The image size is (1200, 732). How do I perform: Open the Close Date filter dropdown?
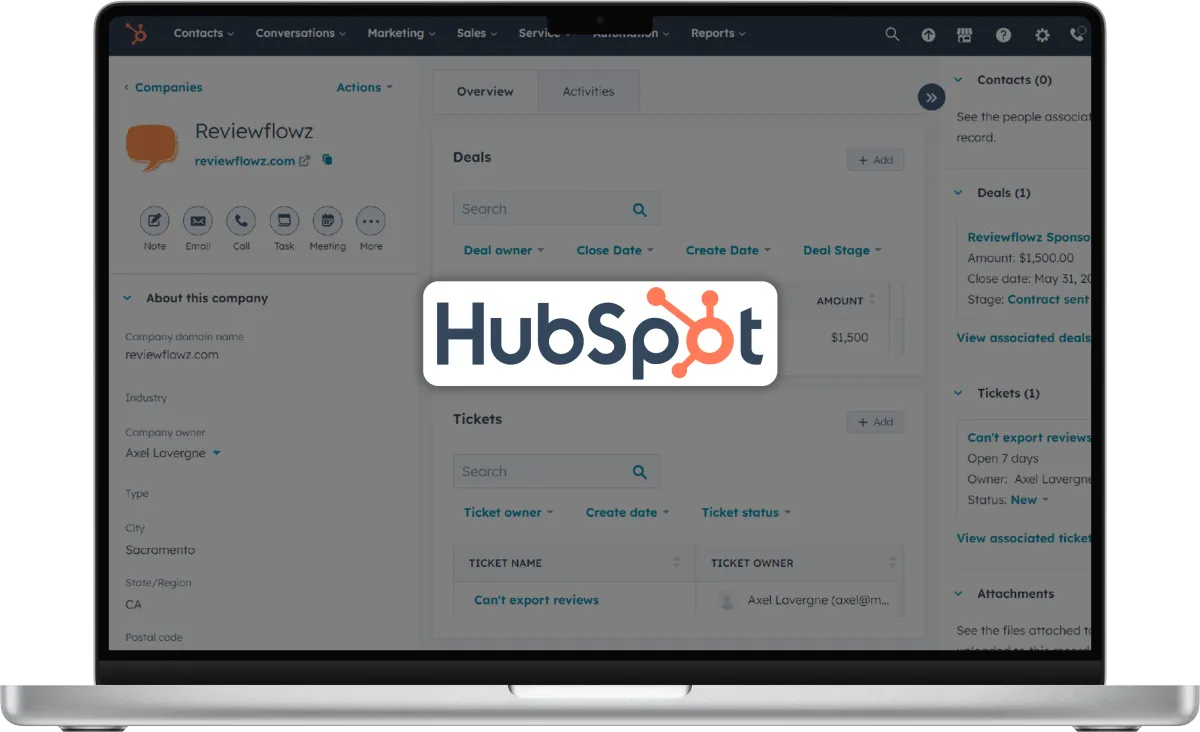[x=615, y=251]
